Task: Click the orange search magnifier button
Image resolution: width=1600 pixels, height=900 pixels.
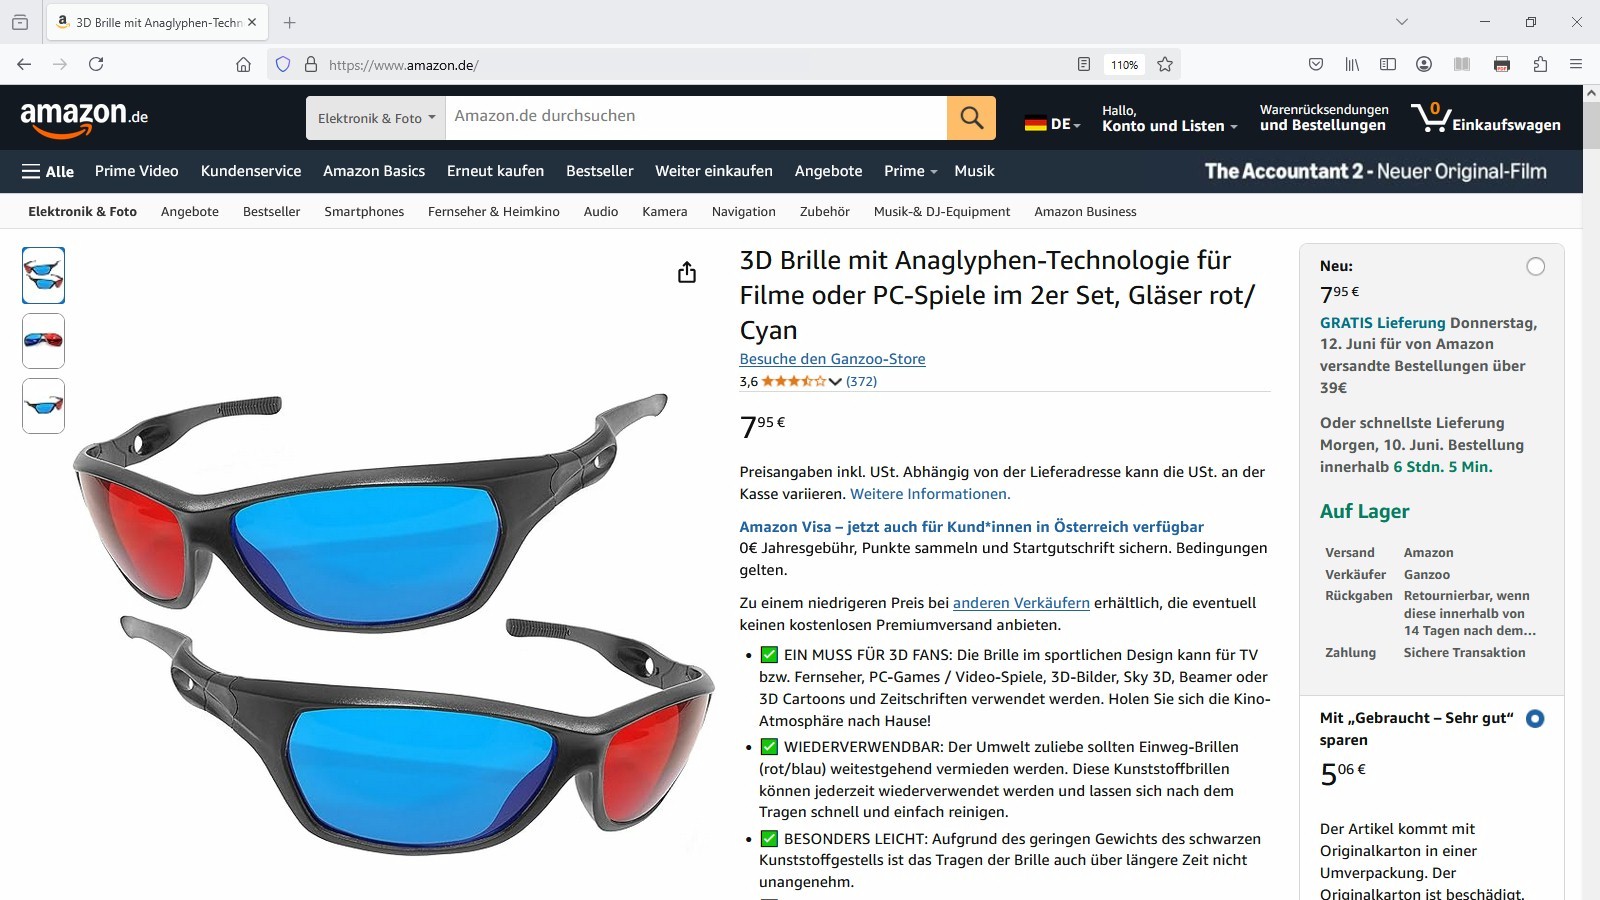Action: (x=971, y=118)
